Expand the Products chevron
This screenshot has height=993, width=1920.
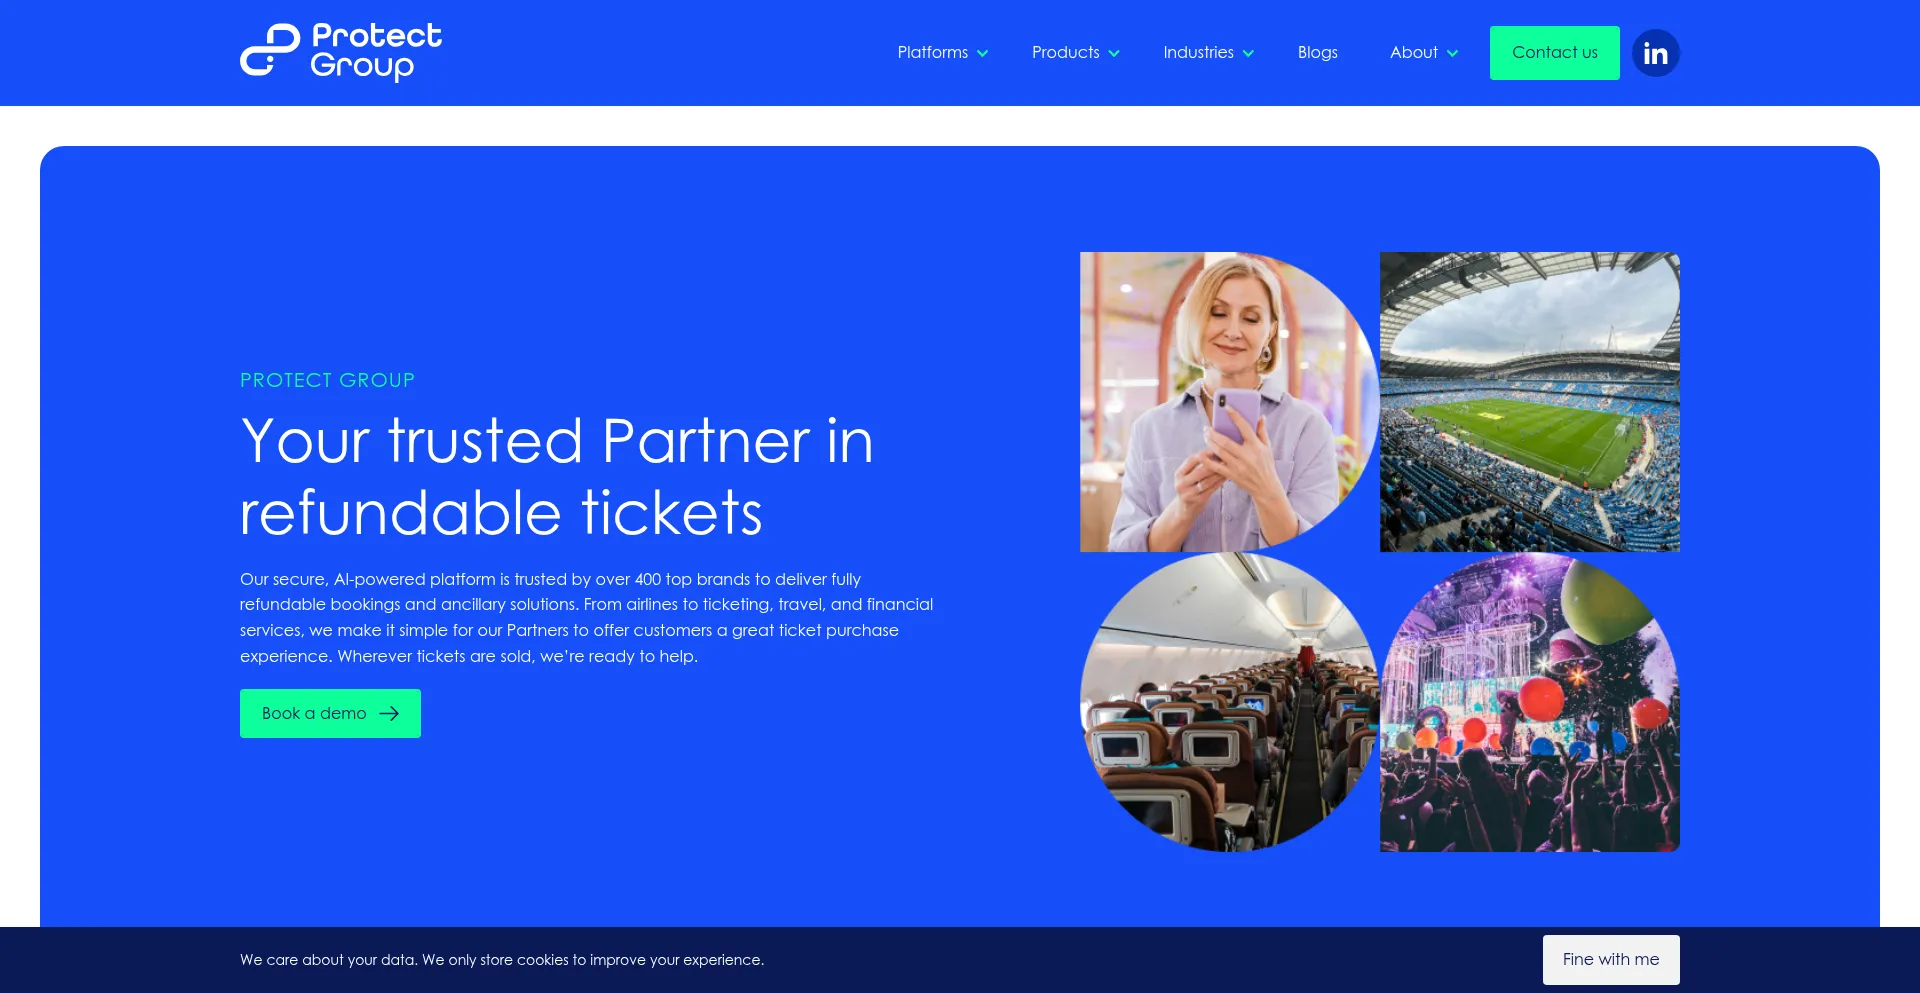click(x=1114, y=53)
